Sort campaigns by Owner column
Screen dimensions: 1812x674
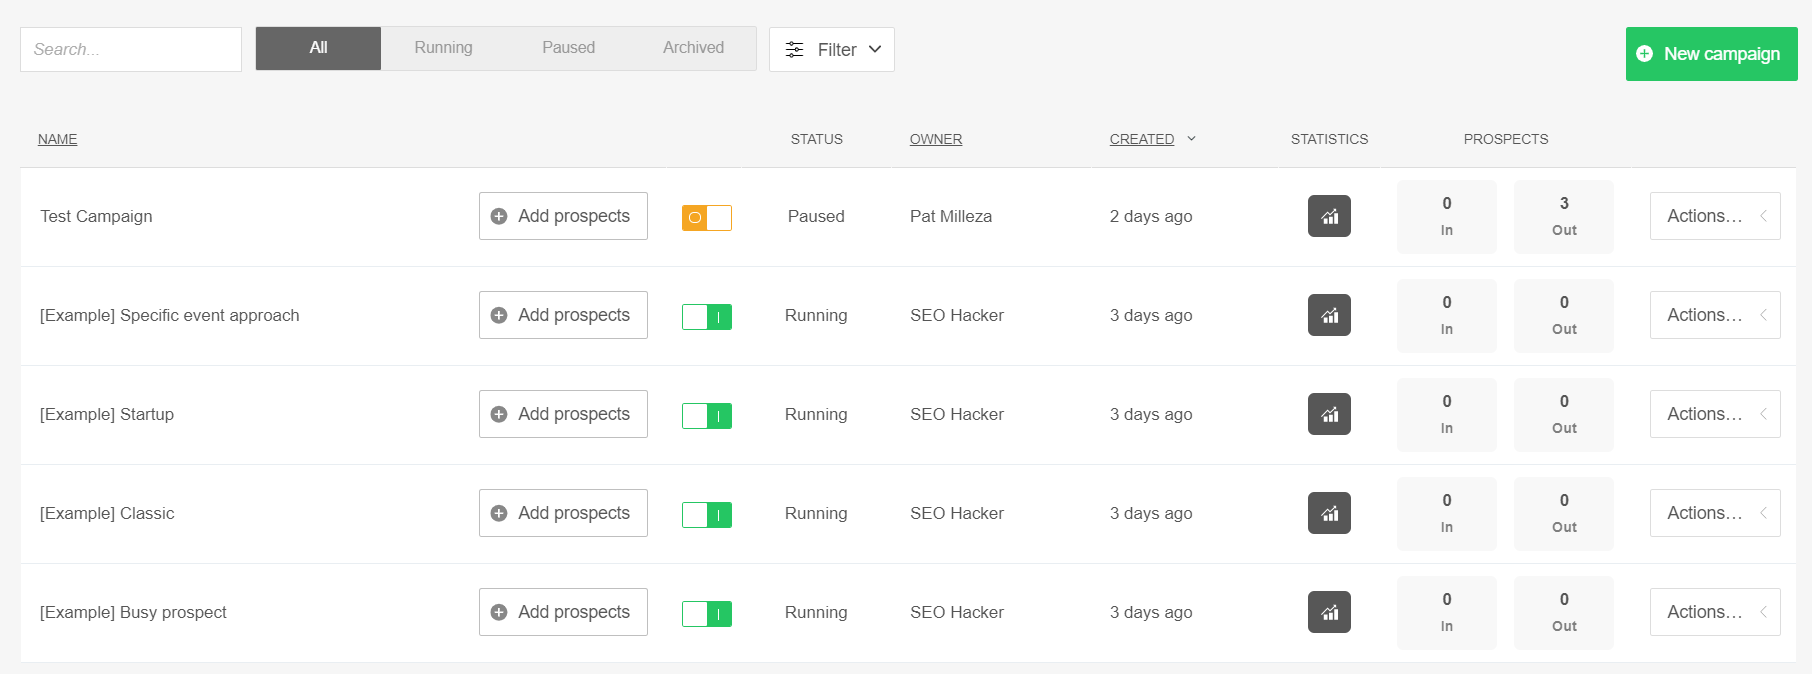point(935,139)
